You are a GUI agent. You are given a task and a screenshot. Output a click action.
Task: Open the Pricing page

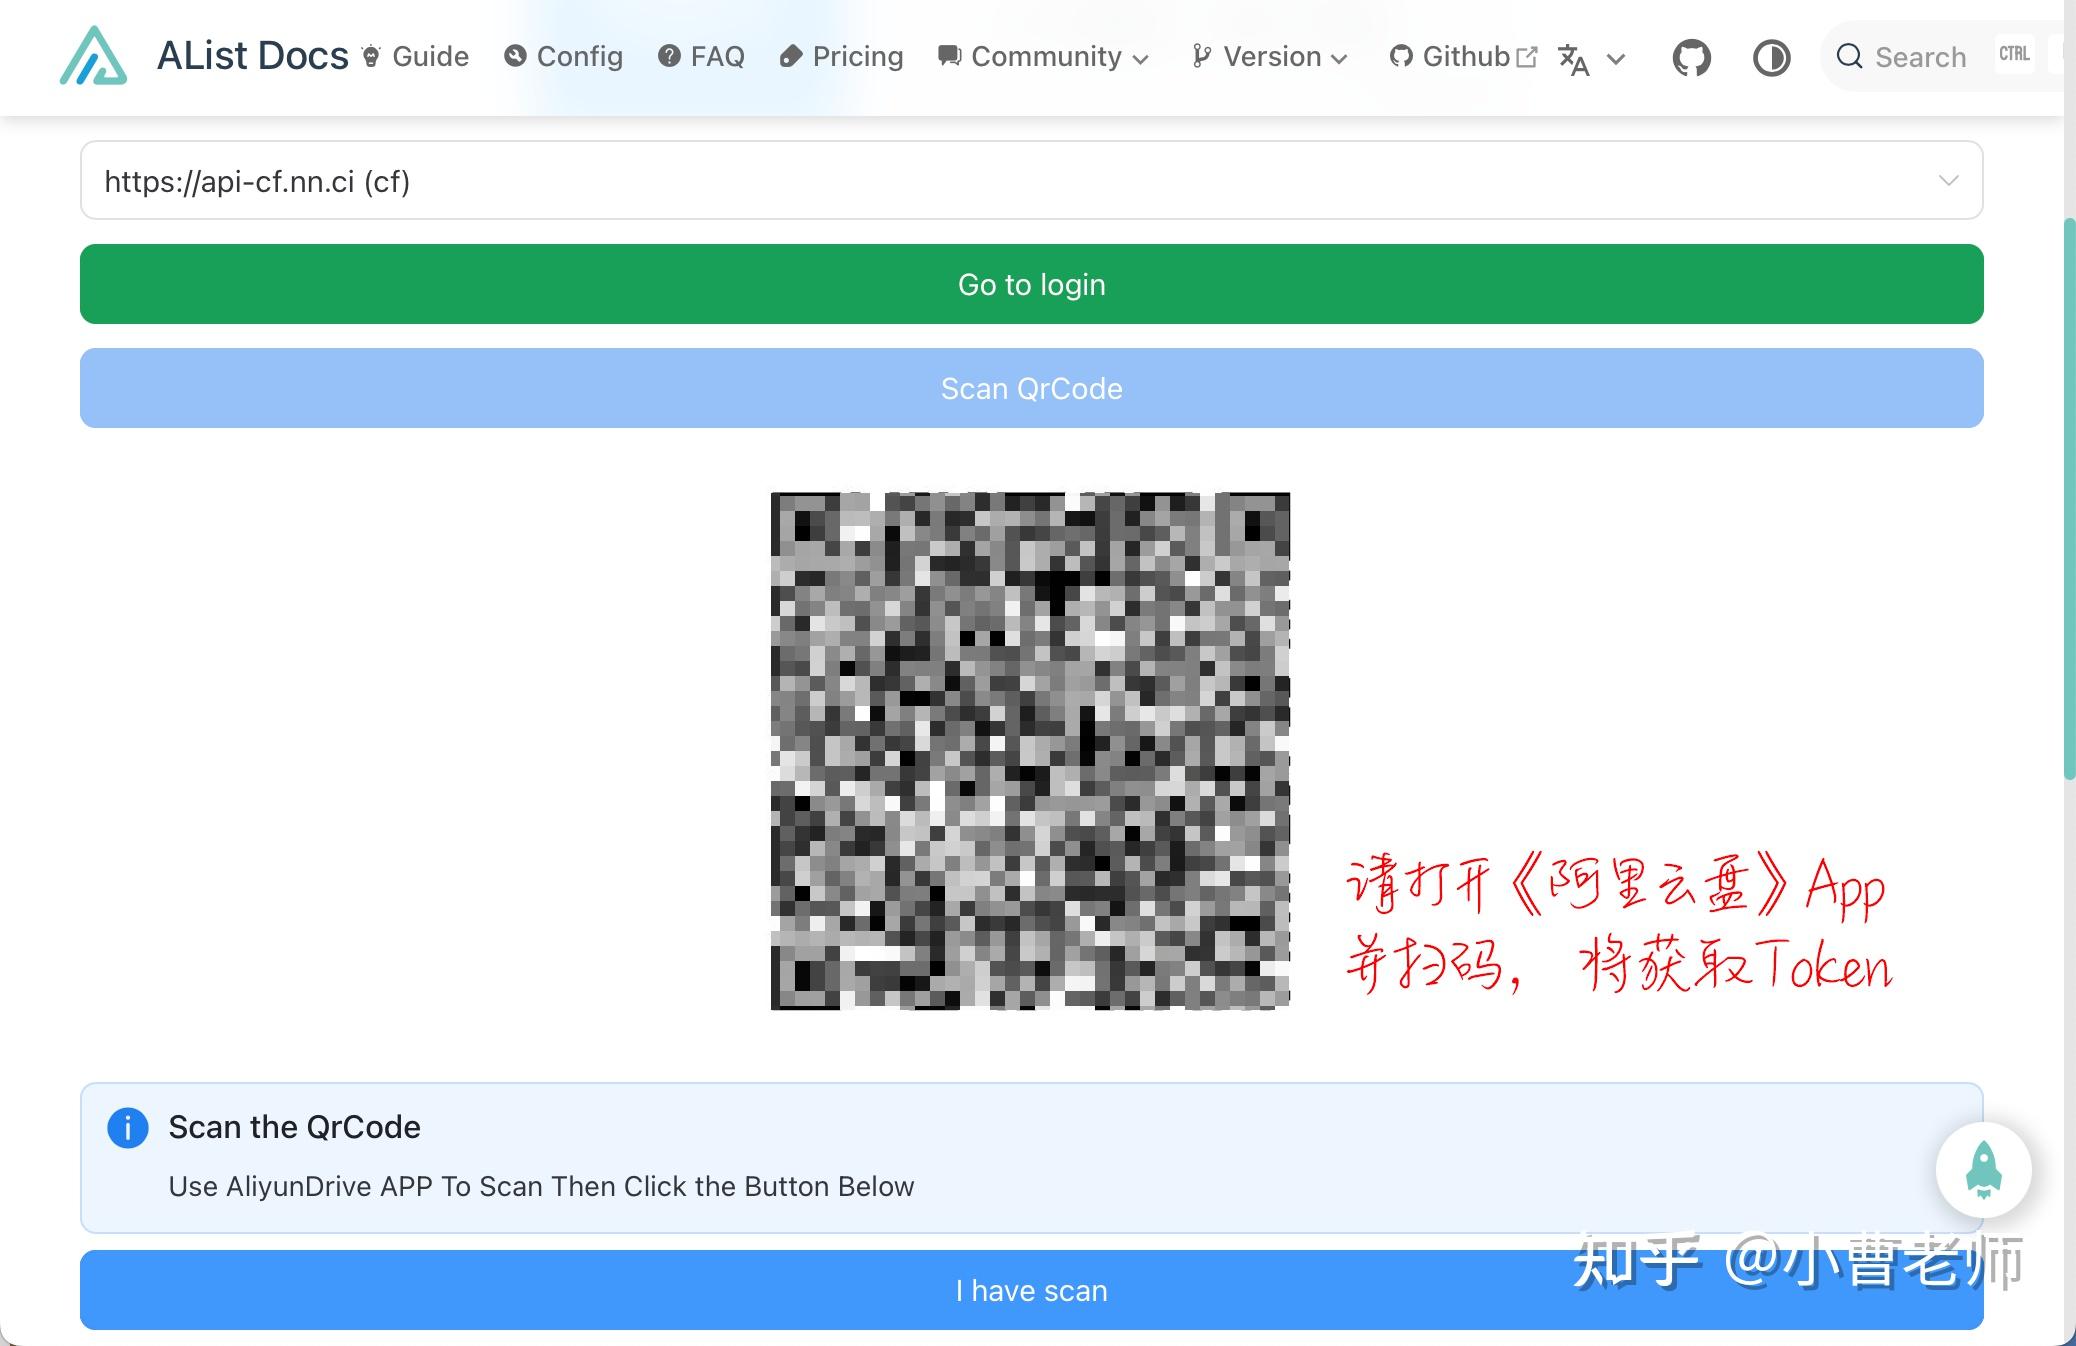click(841, 56)
